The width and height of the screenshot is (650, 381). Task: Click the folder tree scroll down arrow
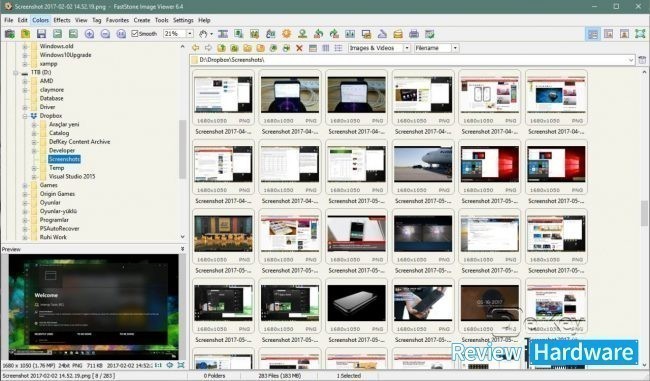coord(182,237)
